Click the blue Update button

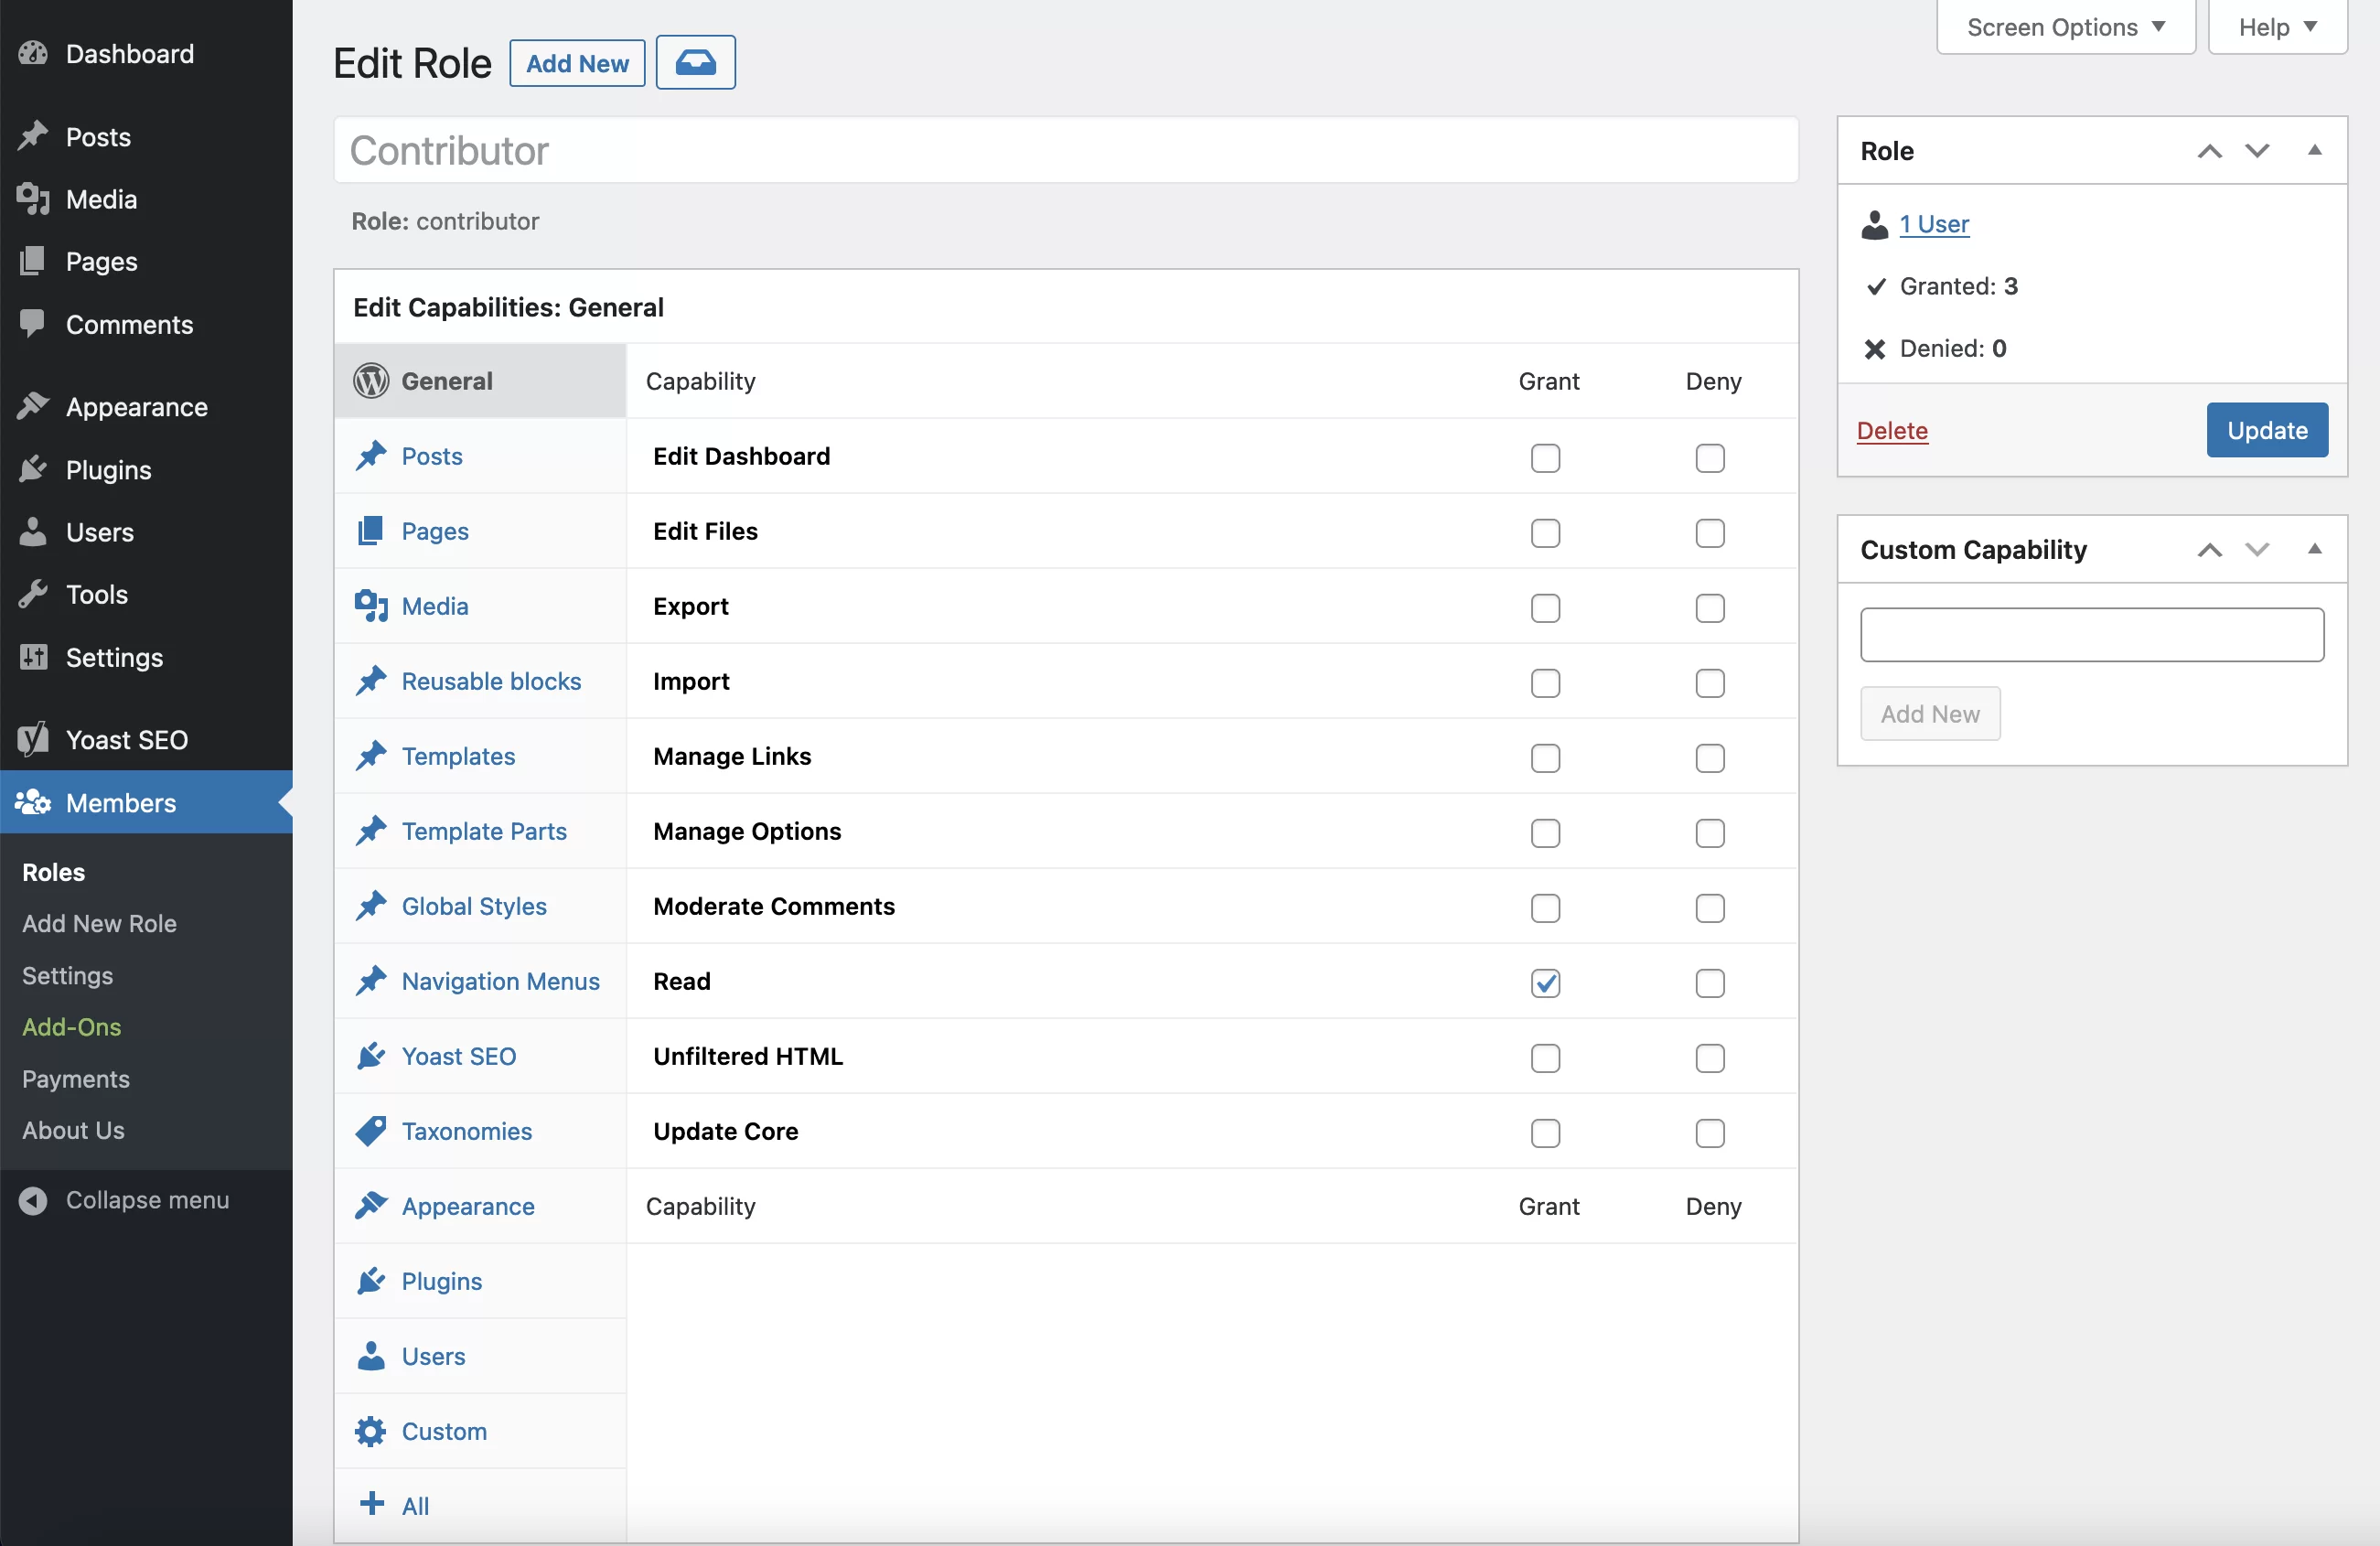tap(2267, 430)
